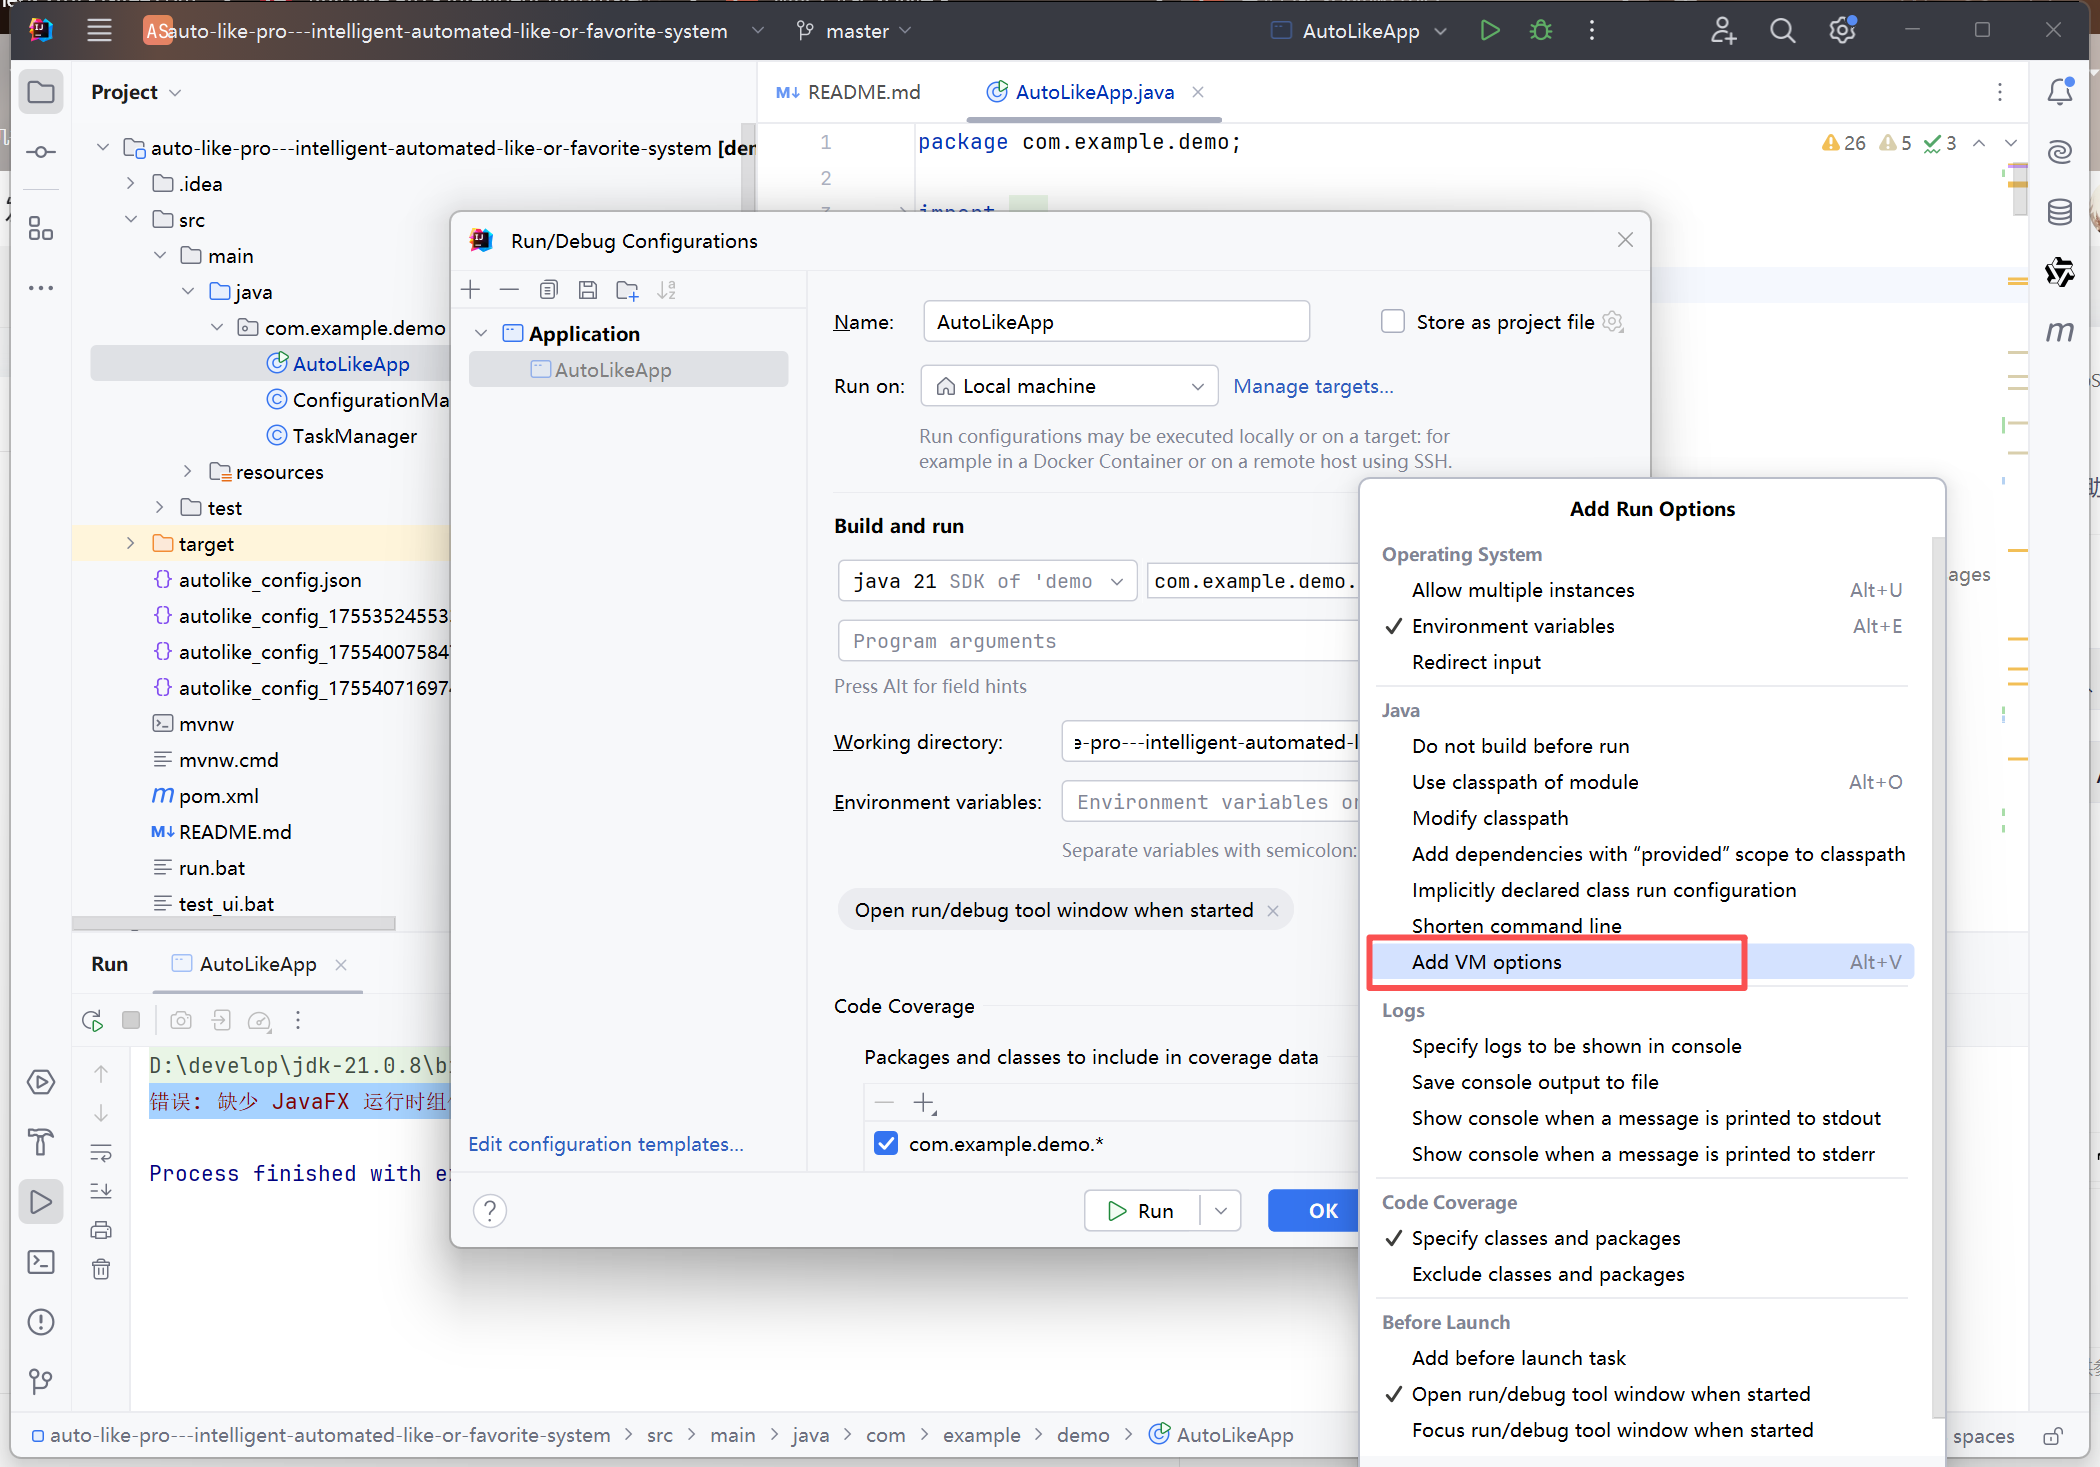
Task: Open the Maven tool window icon
Action: [2059, 331]
